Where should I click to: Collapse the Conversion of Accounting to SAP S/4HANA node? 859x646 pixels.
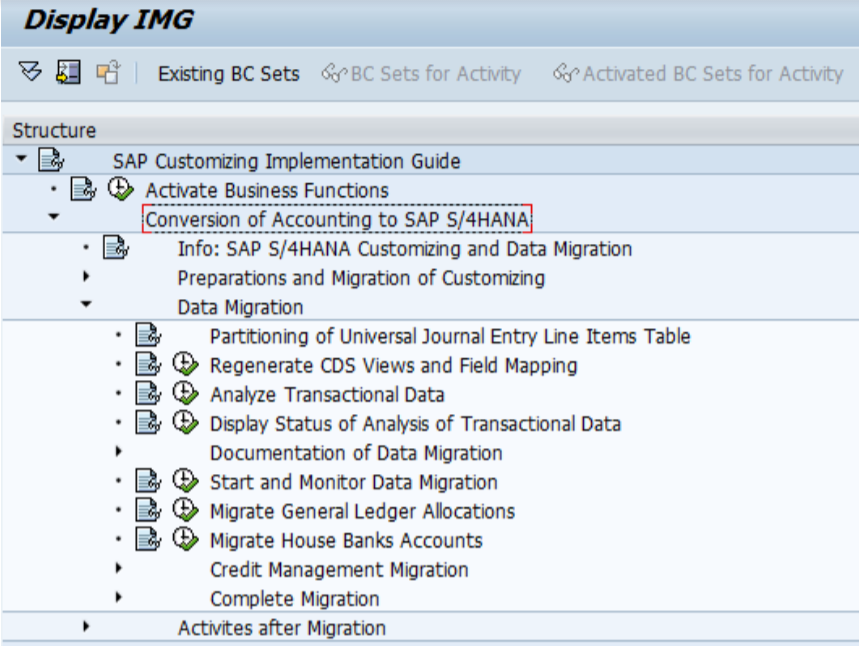point(54,218)
